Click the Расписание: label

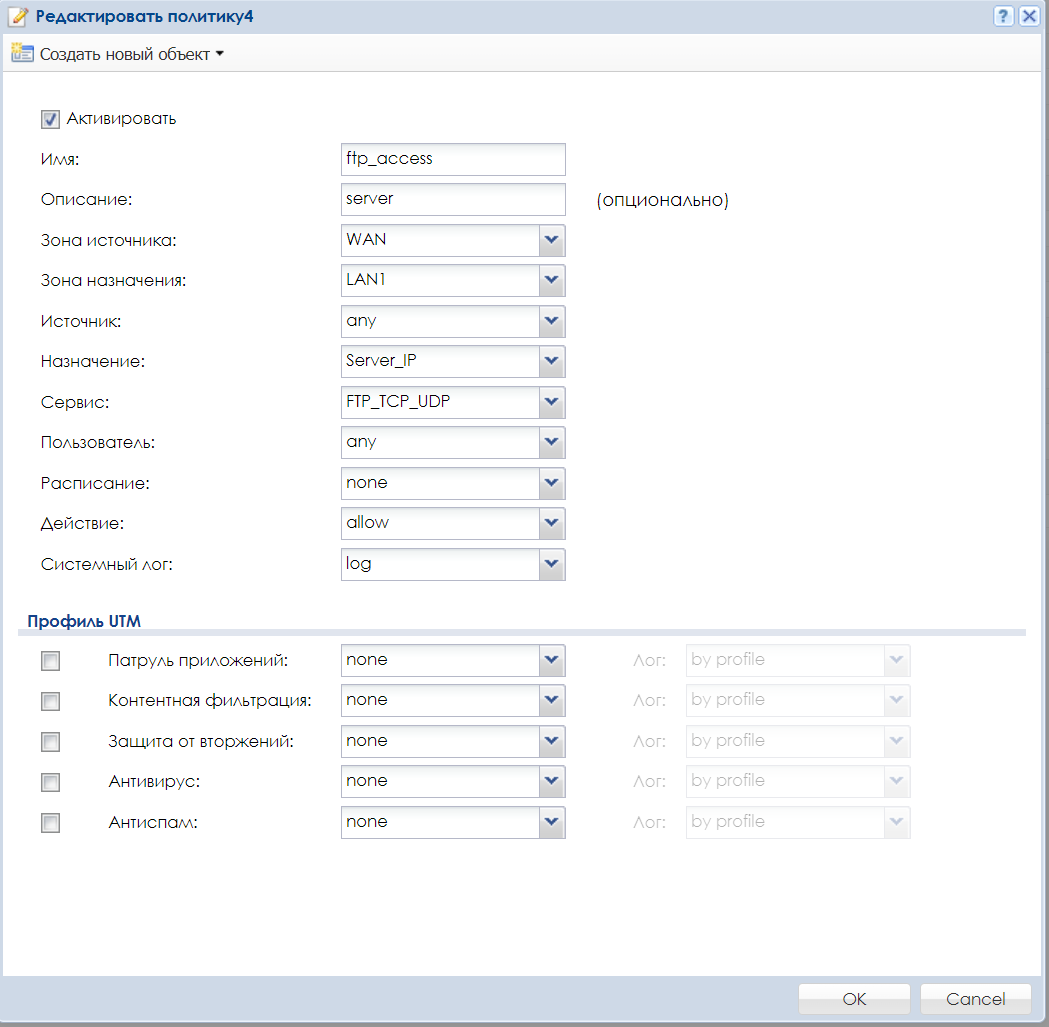point(95,483)
